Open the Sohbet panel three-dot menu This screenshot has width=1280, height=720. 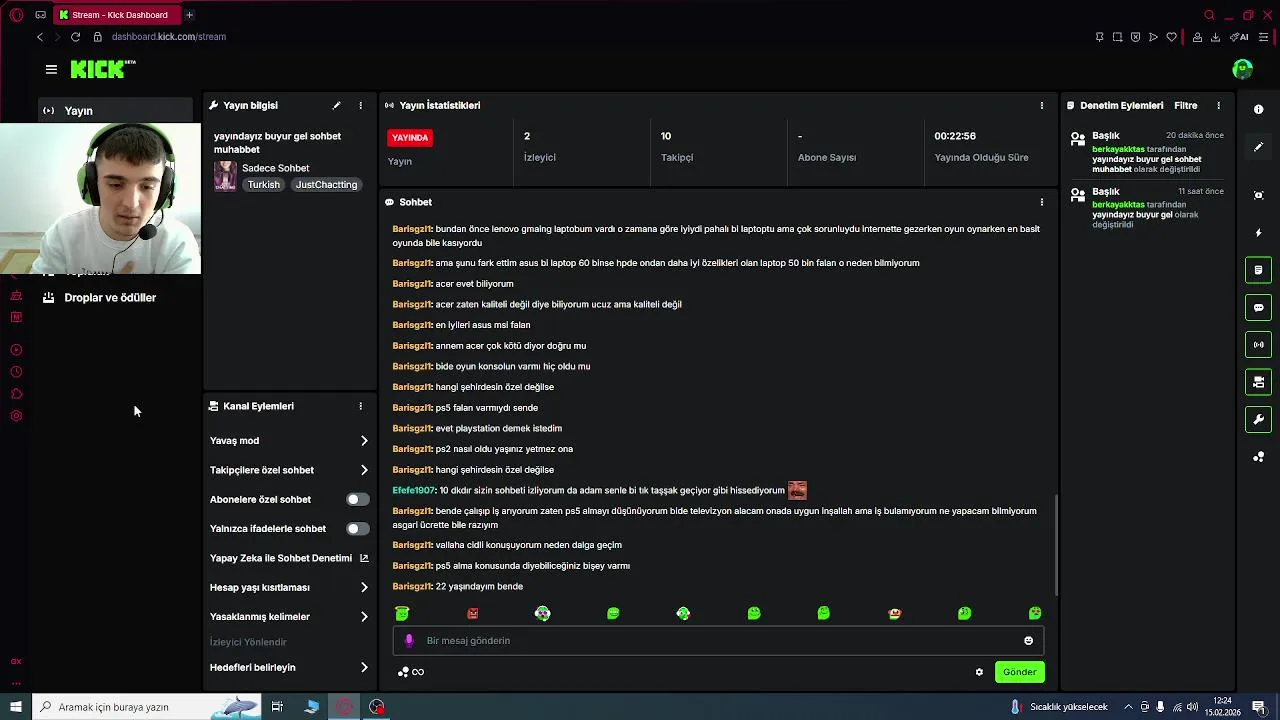(1041, 202)
